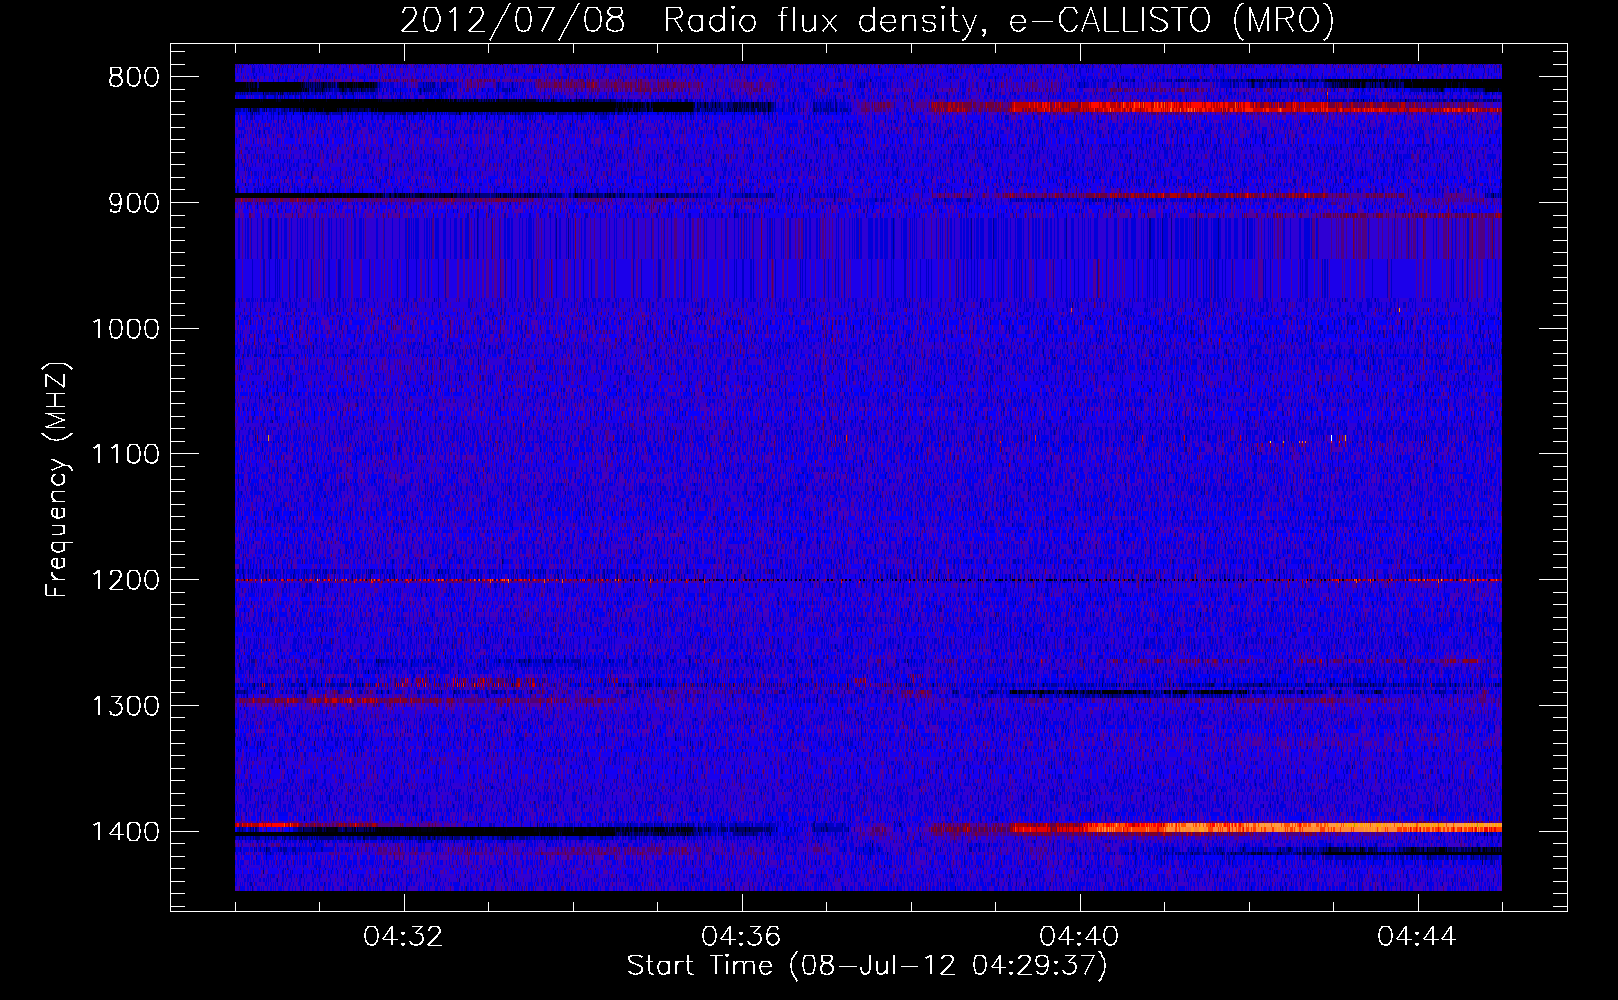Click the frequency tick label 1400
Viewport: 1618px width, 1000px height.
125,832
